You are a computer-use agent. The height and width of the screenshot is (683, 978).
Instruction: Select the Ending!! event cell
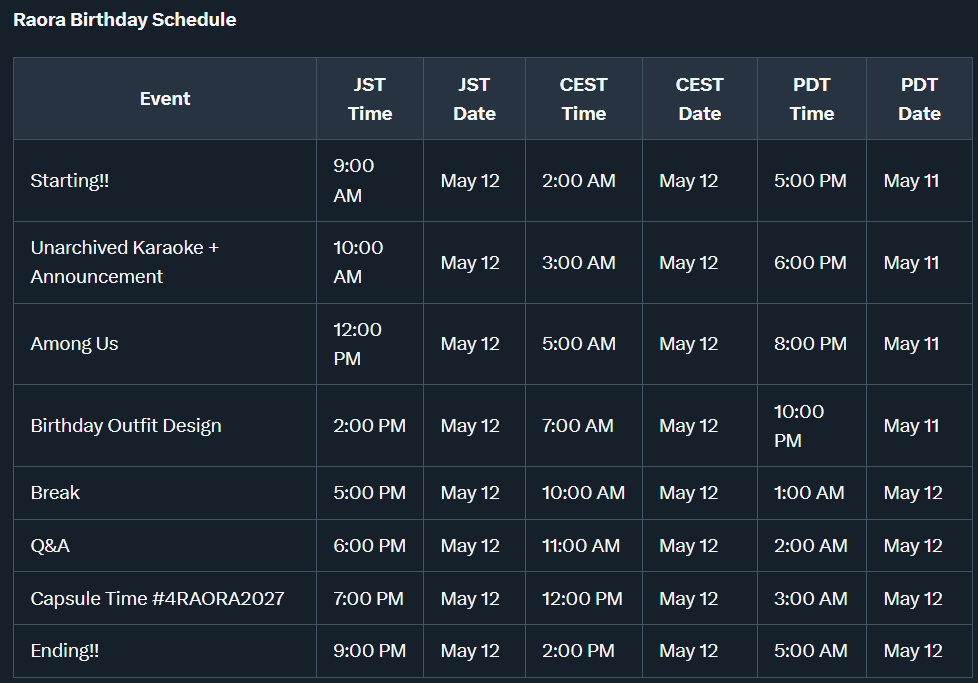65,651
